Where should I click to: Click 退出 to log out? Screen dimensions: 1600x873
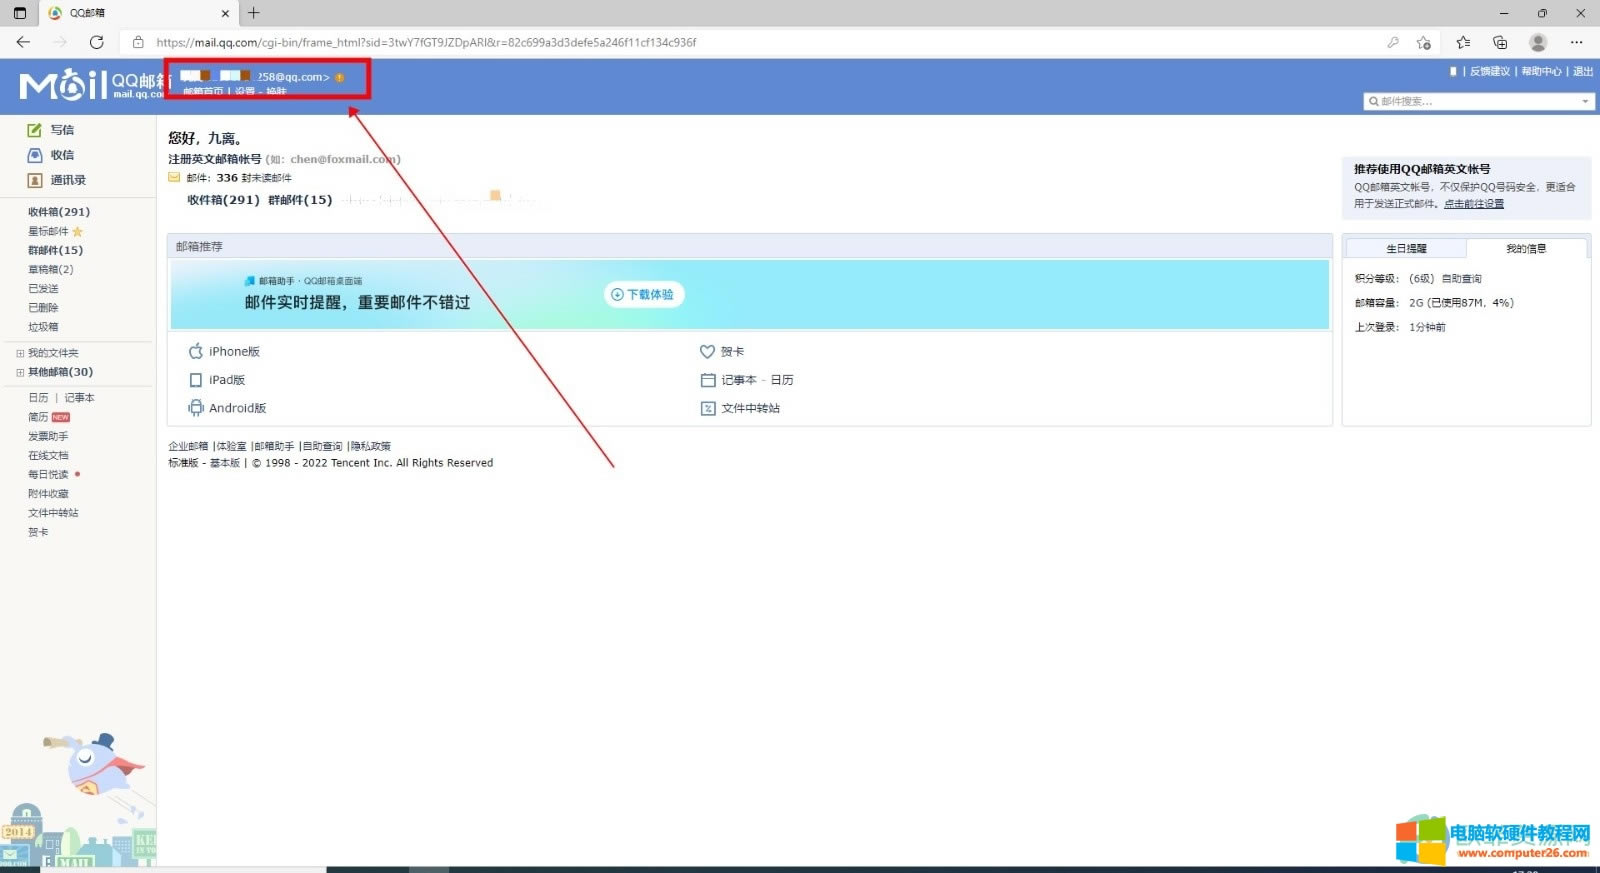[1583, 71]
